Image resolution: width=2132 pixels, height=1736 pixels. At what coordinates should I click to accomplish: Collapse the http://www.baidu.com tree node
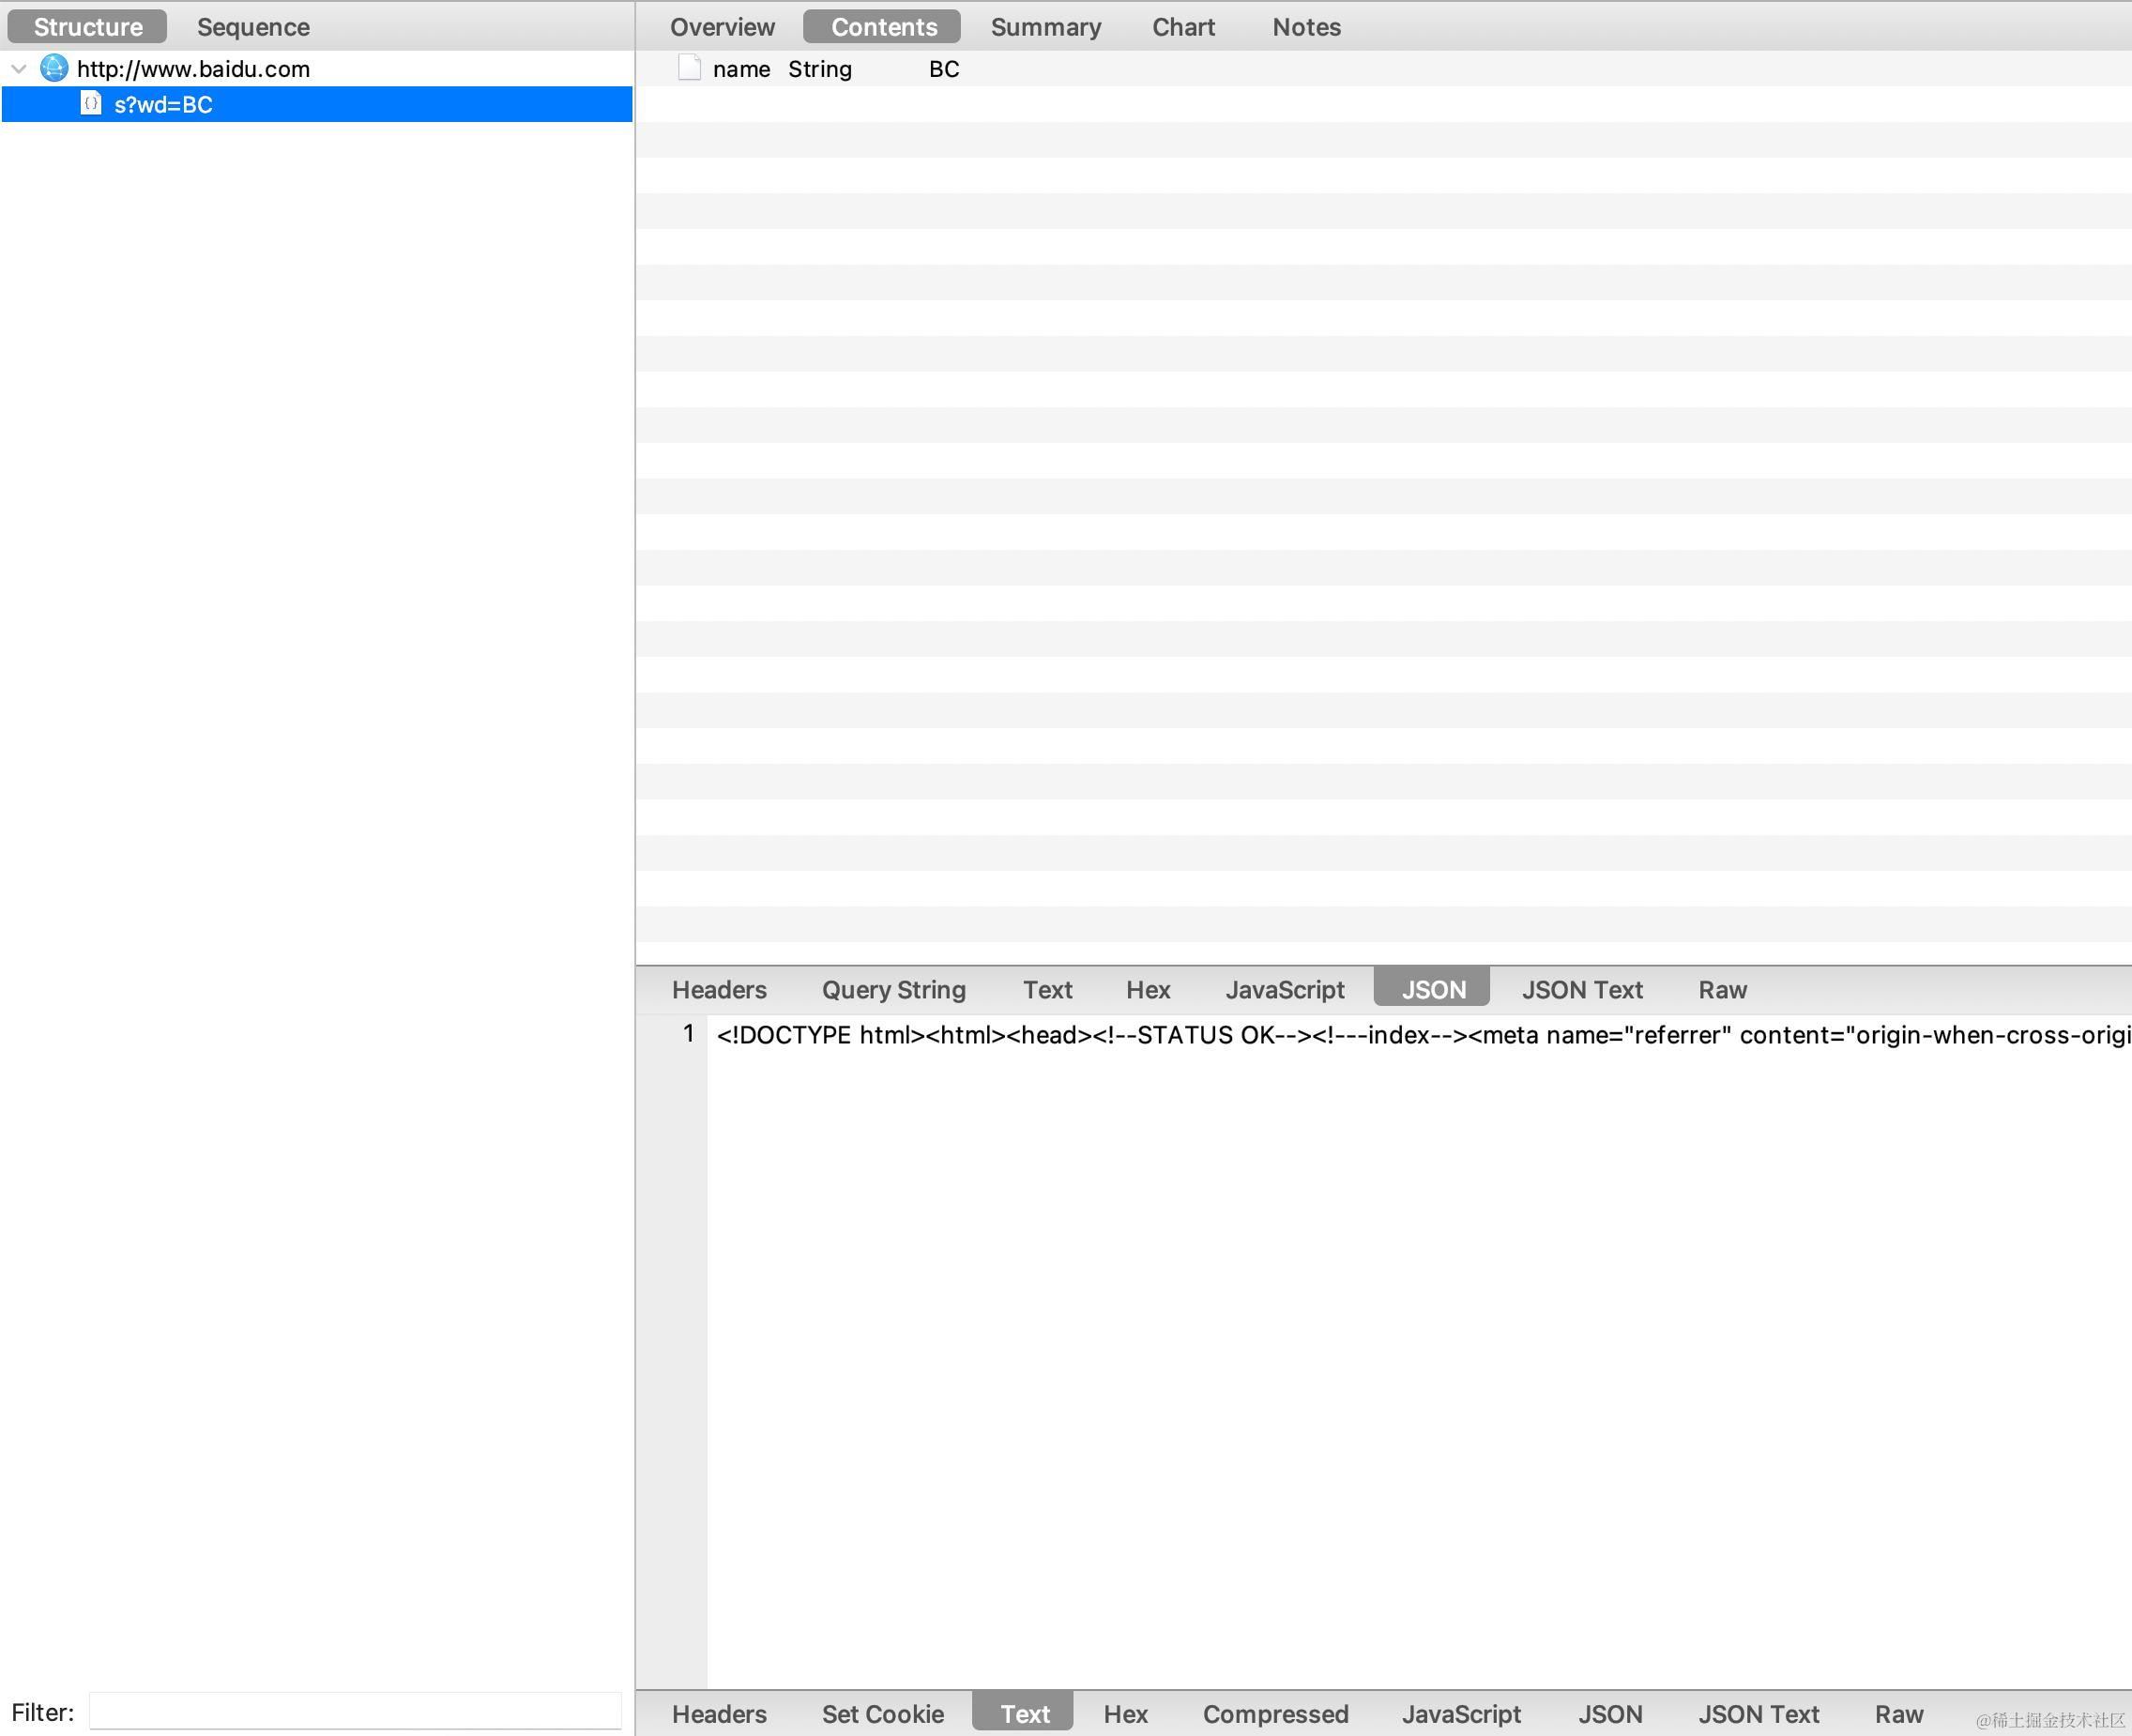pyautogui.click(x=19, y=68)
